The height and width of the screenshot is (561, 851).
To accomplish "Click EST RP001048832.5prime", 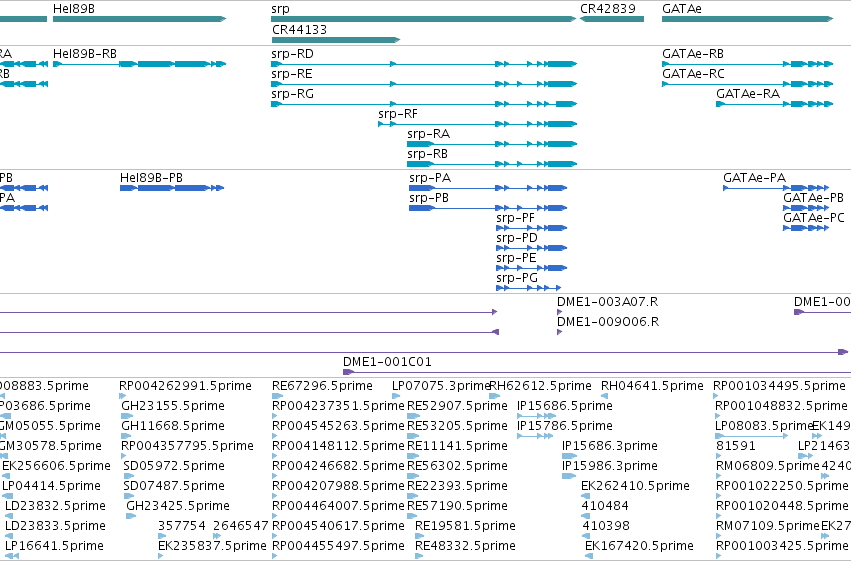I will click(x=782, y=406).
